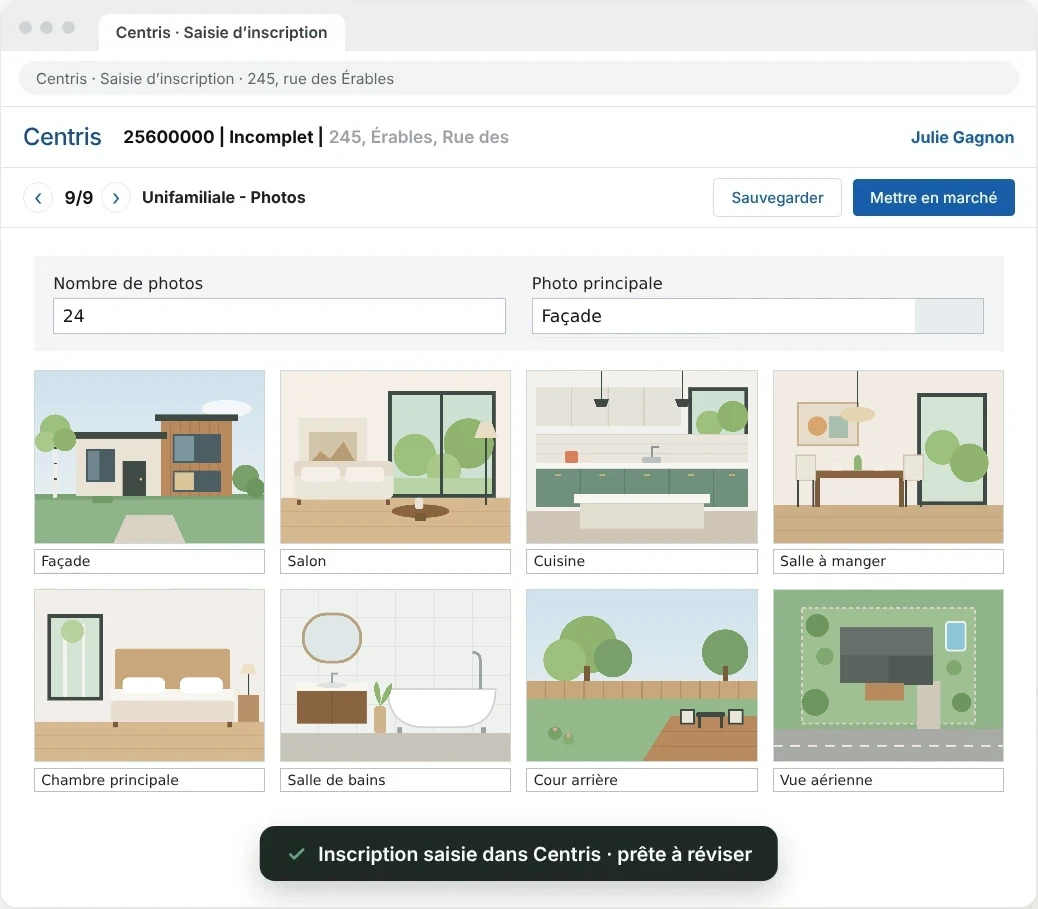Screen dimensions: 1038x909
Task: Edit the Cour arrière caption field
Action: tap(641, 780)
